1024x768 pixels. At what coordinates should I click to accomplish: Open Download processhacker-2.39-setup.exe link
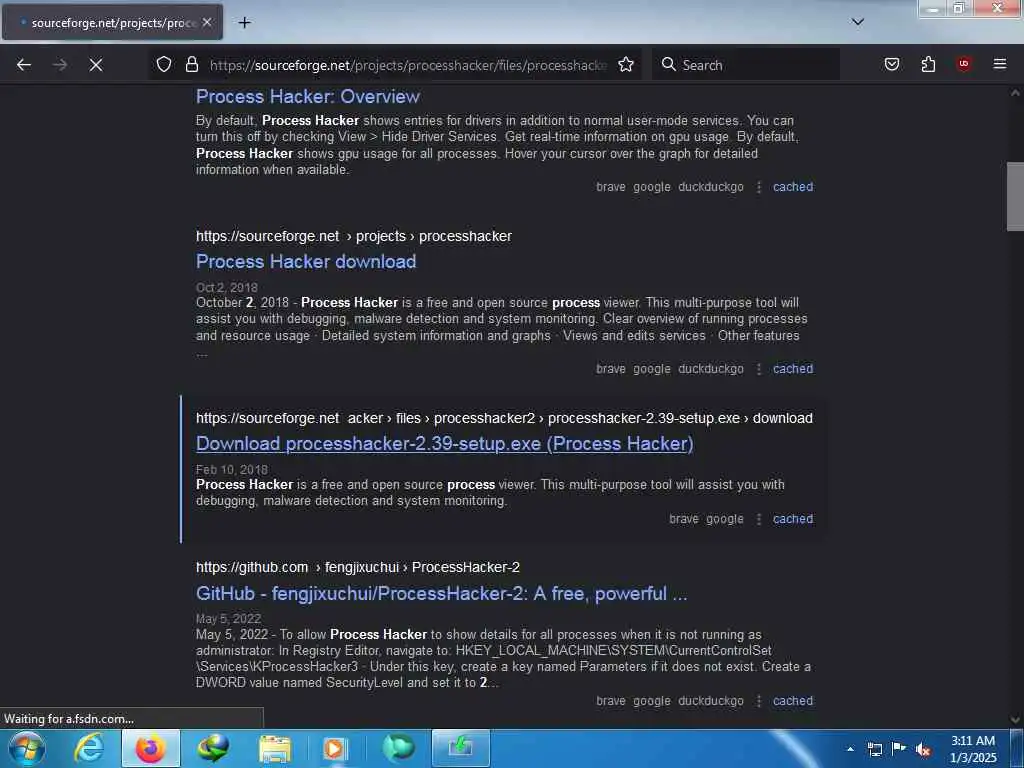coord(445,443)
